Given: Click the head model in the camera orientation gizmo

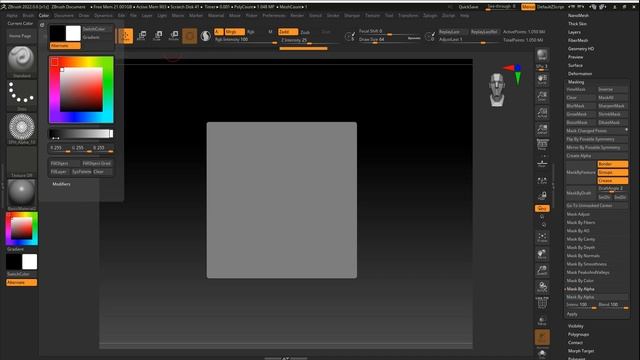Looking at the screenshot, I should pyautogui.click(x=497, y=90).
